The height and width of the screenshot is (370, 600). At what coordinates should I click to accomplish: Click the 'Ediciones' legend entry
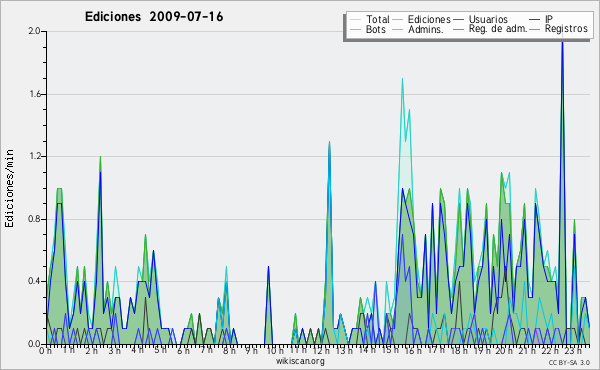tap(429, 19)
